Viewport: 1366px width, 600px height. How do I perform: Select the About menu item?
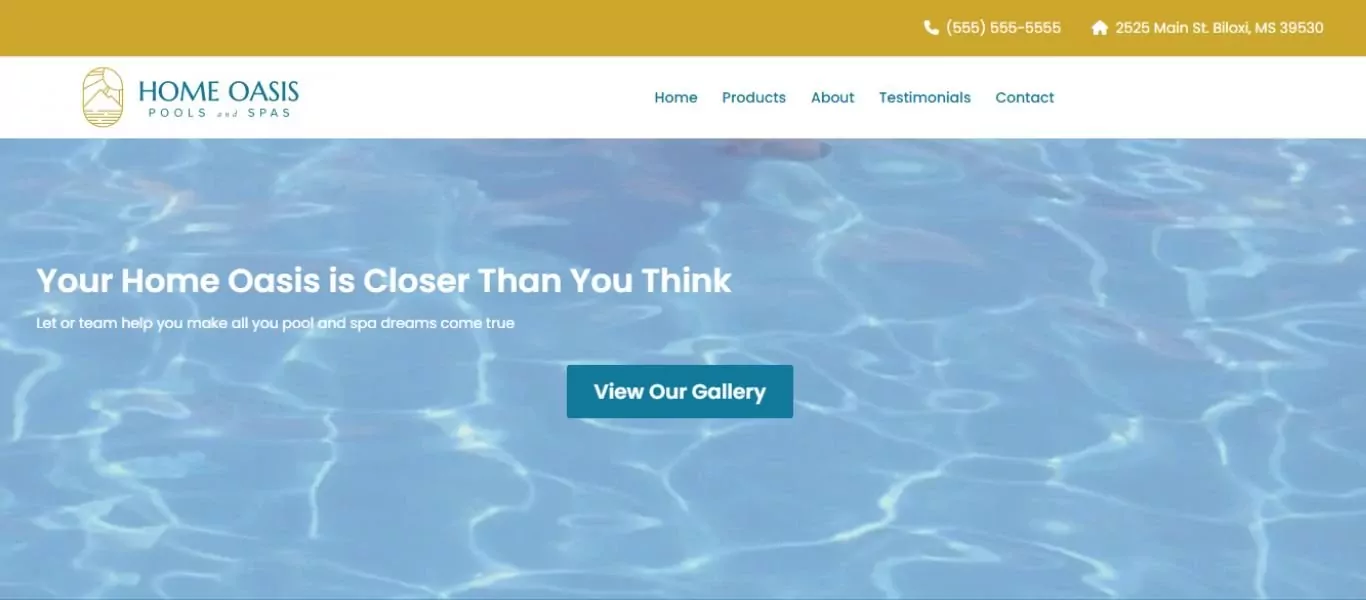click(x=833, y=97)
